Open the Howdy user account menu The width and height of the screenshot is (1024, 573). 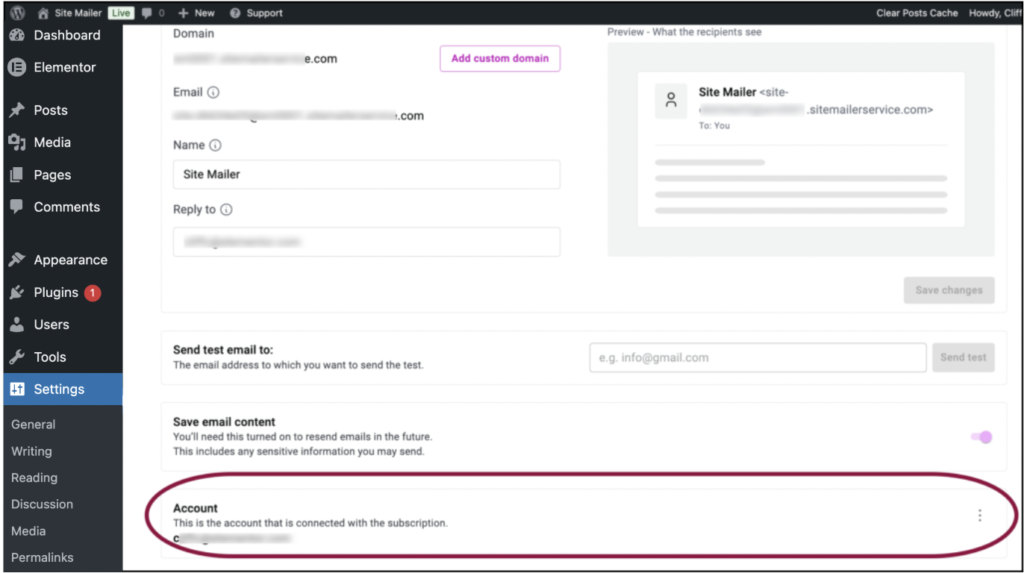pyautogui.click(x=994, y=13)
